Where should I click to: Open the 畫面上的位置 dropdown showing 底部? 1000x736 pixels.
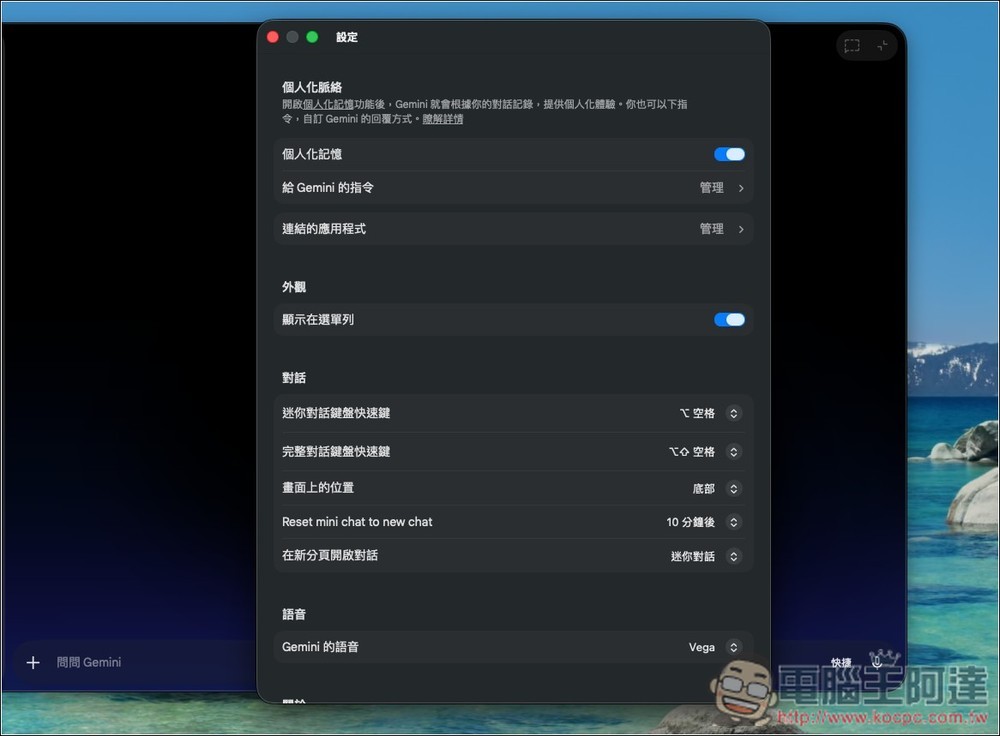733,489
